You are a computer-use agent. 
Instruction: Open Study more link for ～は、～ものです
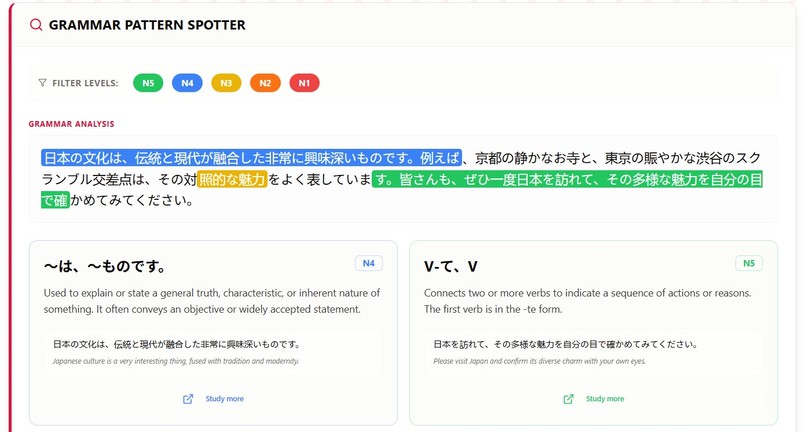click(x=225, y=399)
